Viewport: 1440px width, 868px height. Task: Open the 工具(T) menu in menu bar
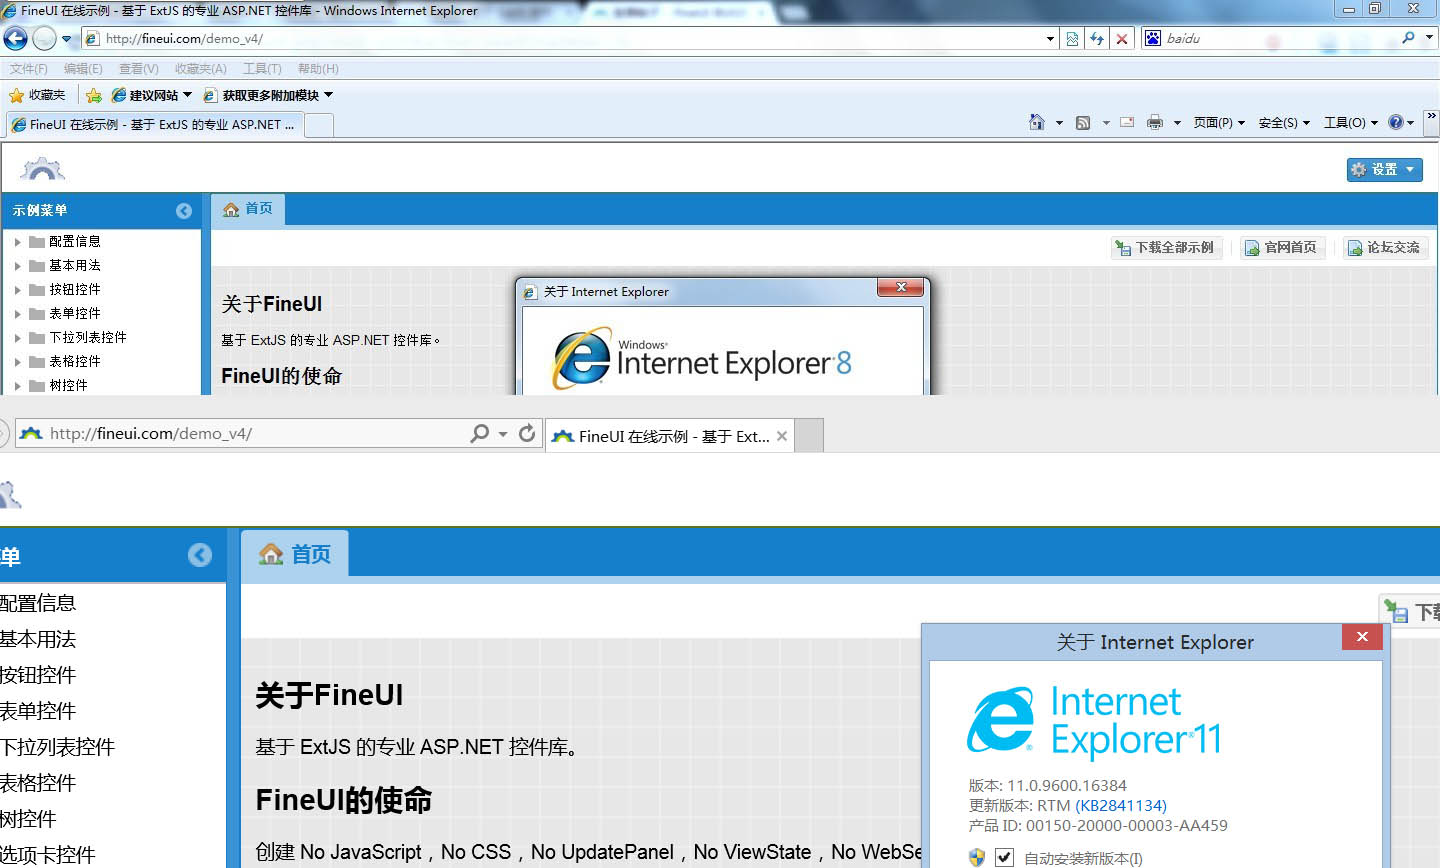(262, 68)
